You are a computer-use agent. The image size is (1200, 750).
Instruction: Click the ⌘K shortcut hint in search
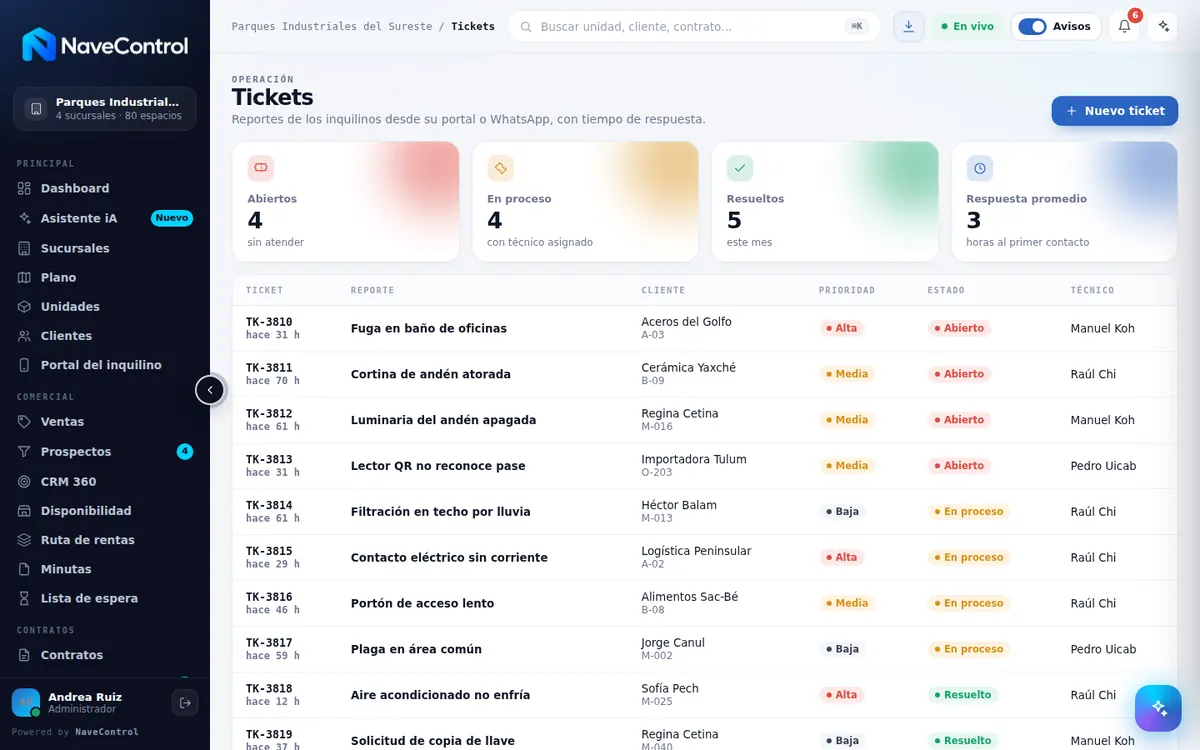[857, 27]
